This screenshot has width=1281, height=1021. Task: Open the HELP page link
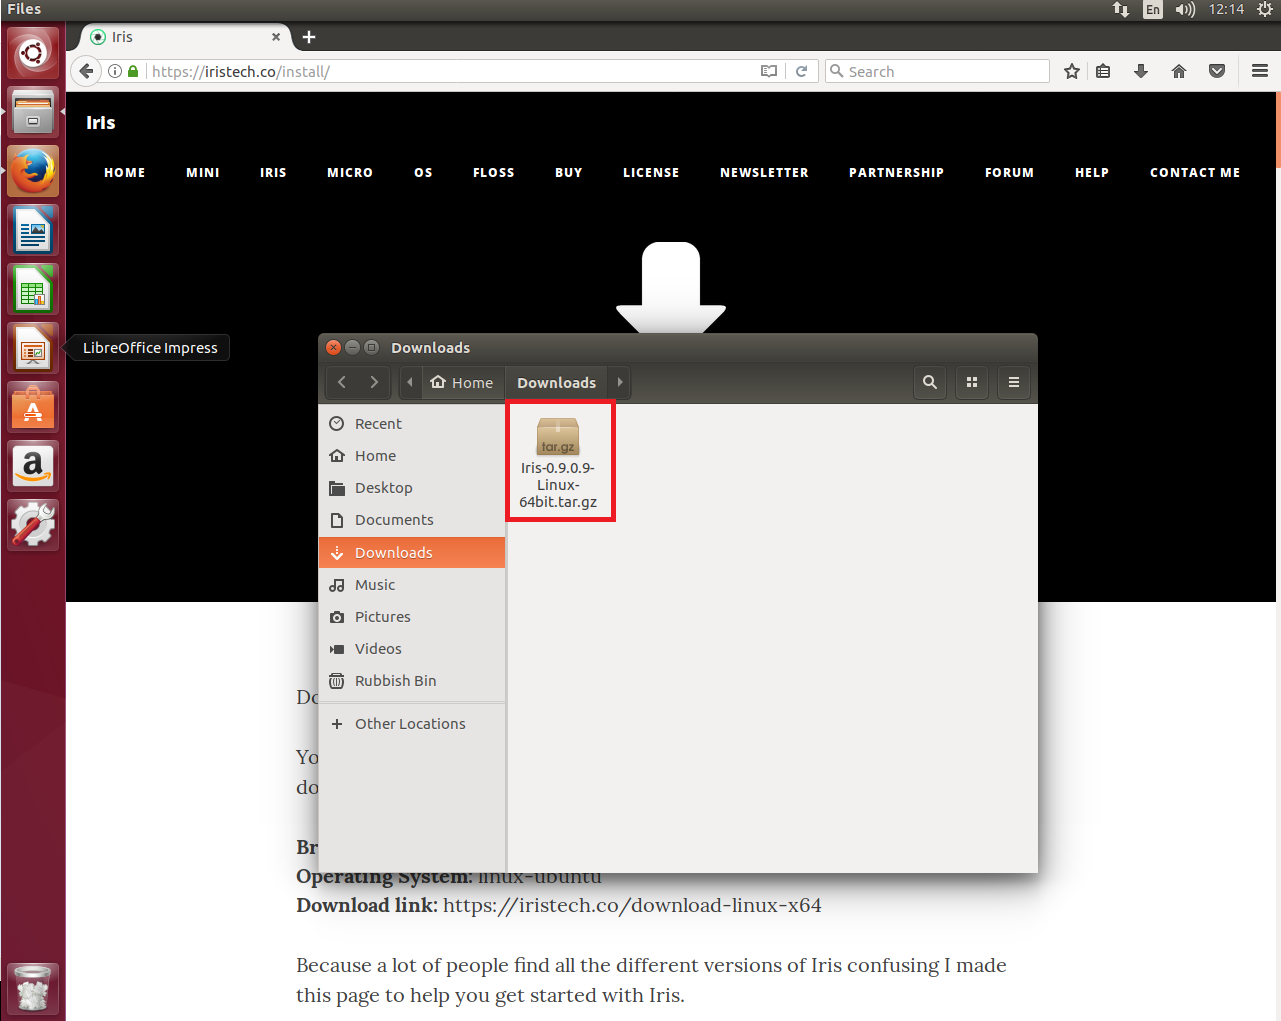pyautogui.click(x=1092, y=173)
